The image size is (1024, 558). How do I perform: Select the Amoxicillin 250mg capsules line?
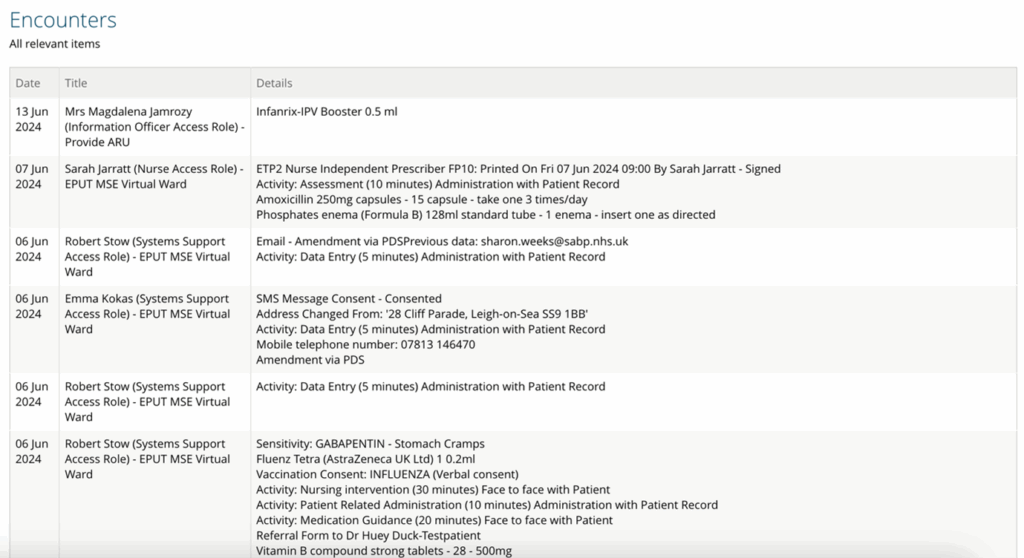pyautogui.click(x=422, y=199)
